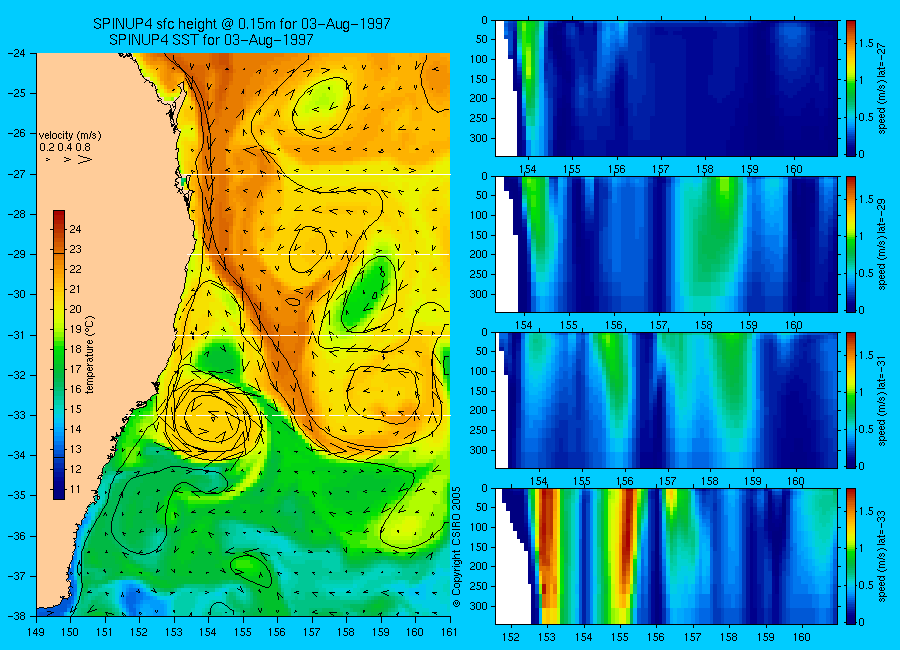
Task: Click the −27 latitude label on main map
Action: 16,174
